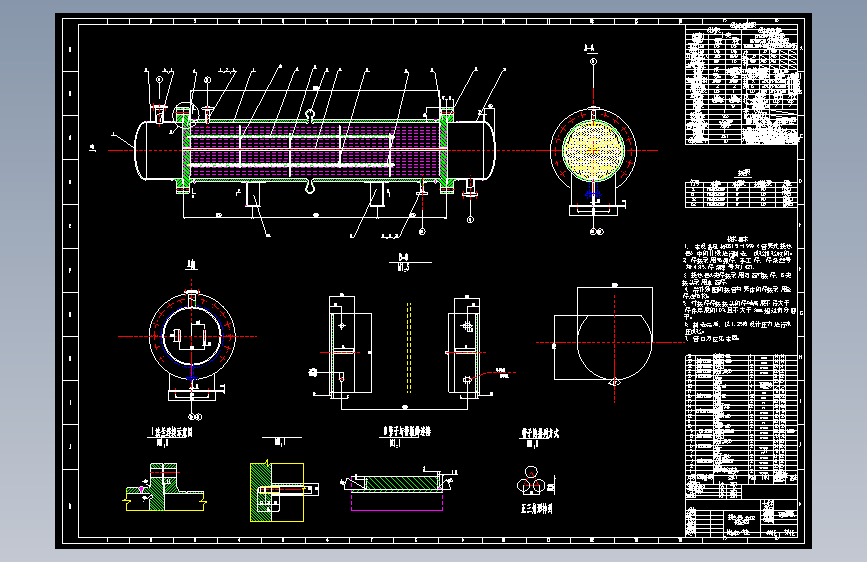Click the yellow-bordered tubesheet detail view

(284, 492)
